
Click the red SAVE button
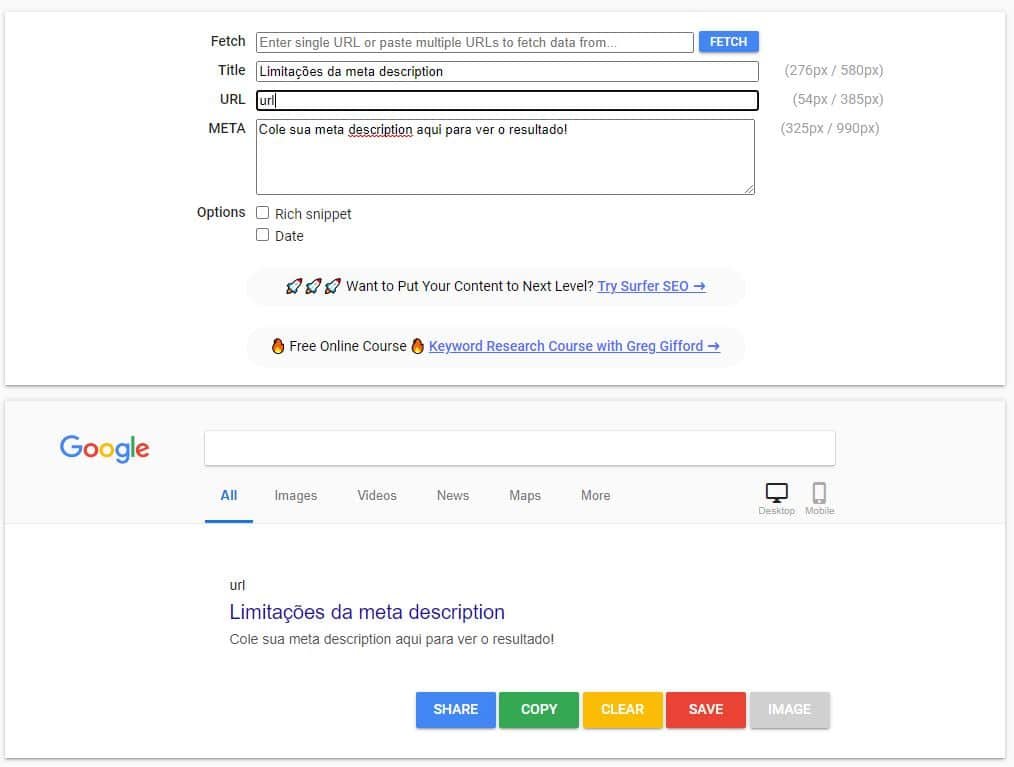click(705, 709)
